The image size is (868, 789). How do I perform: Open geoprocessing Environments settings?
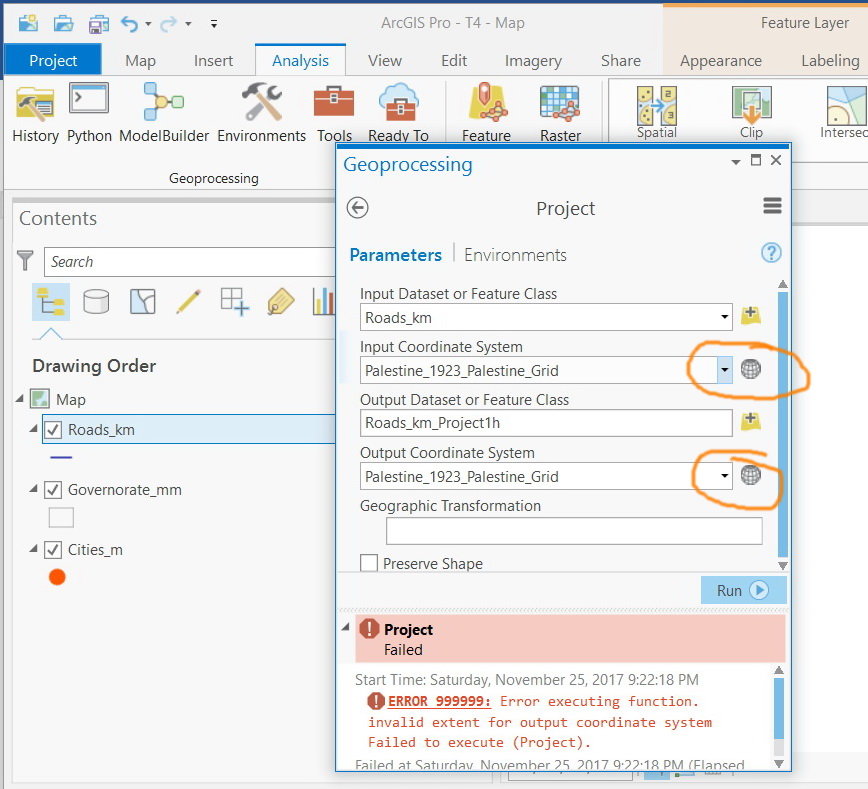click(261, 112)
